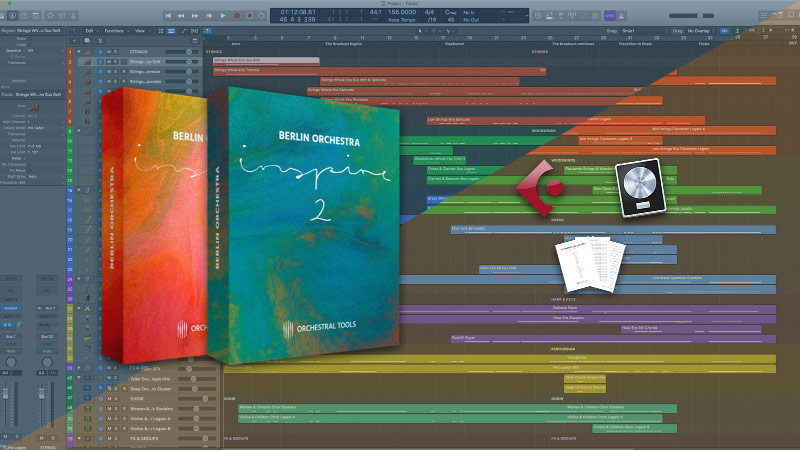800x450 pixels.
Task: Click the Bus 20 output slot
Action: point(47,337)
